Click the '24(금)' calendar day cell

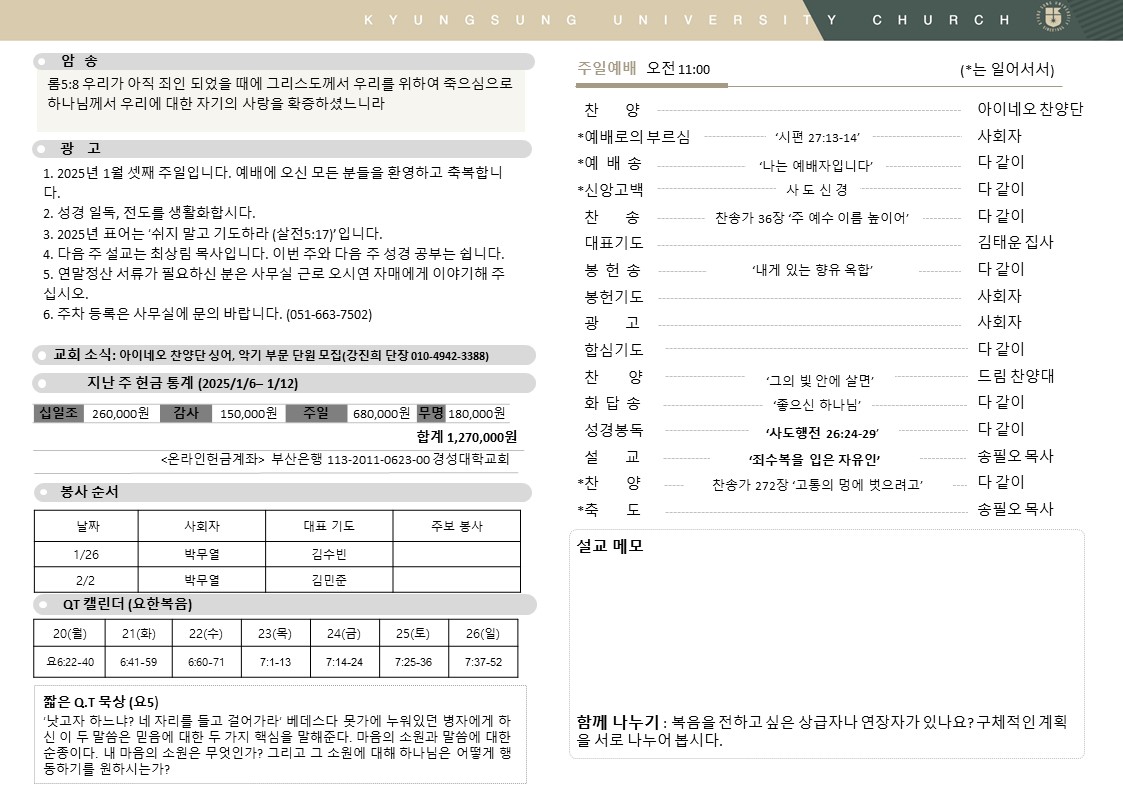(344, 634)
